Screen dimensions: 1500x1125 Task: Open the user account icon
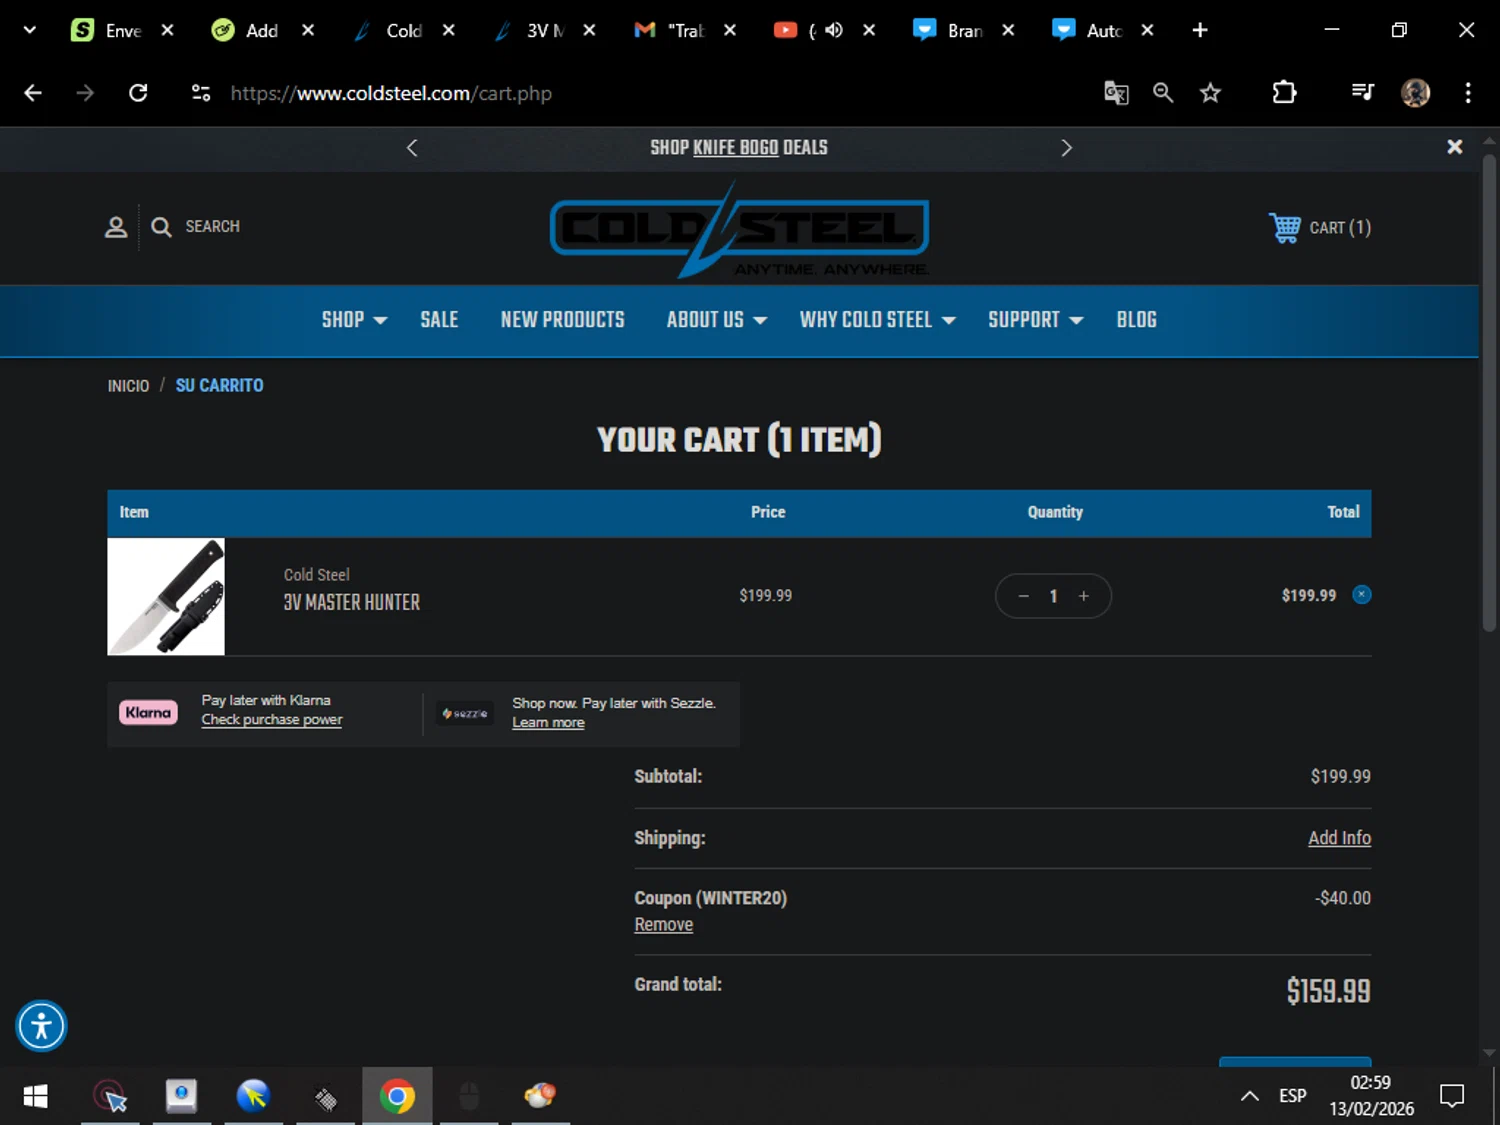[116, 227]
